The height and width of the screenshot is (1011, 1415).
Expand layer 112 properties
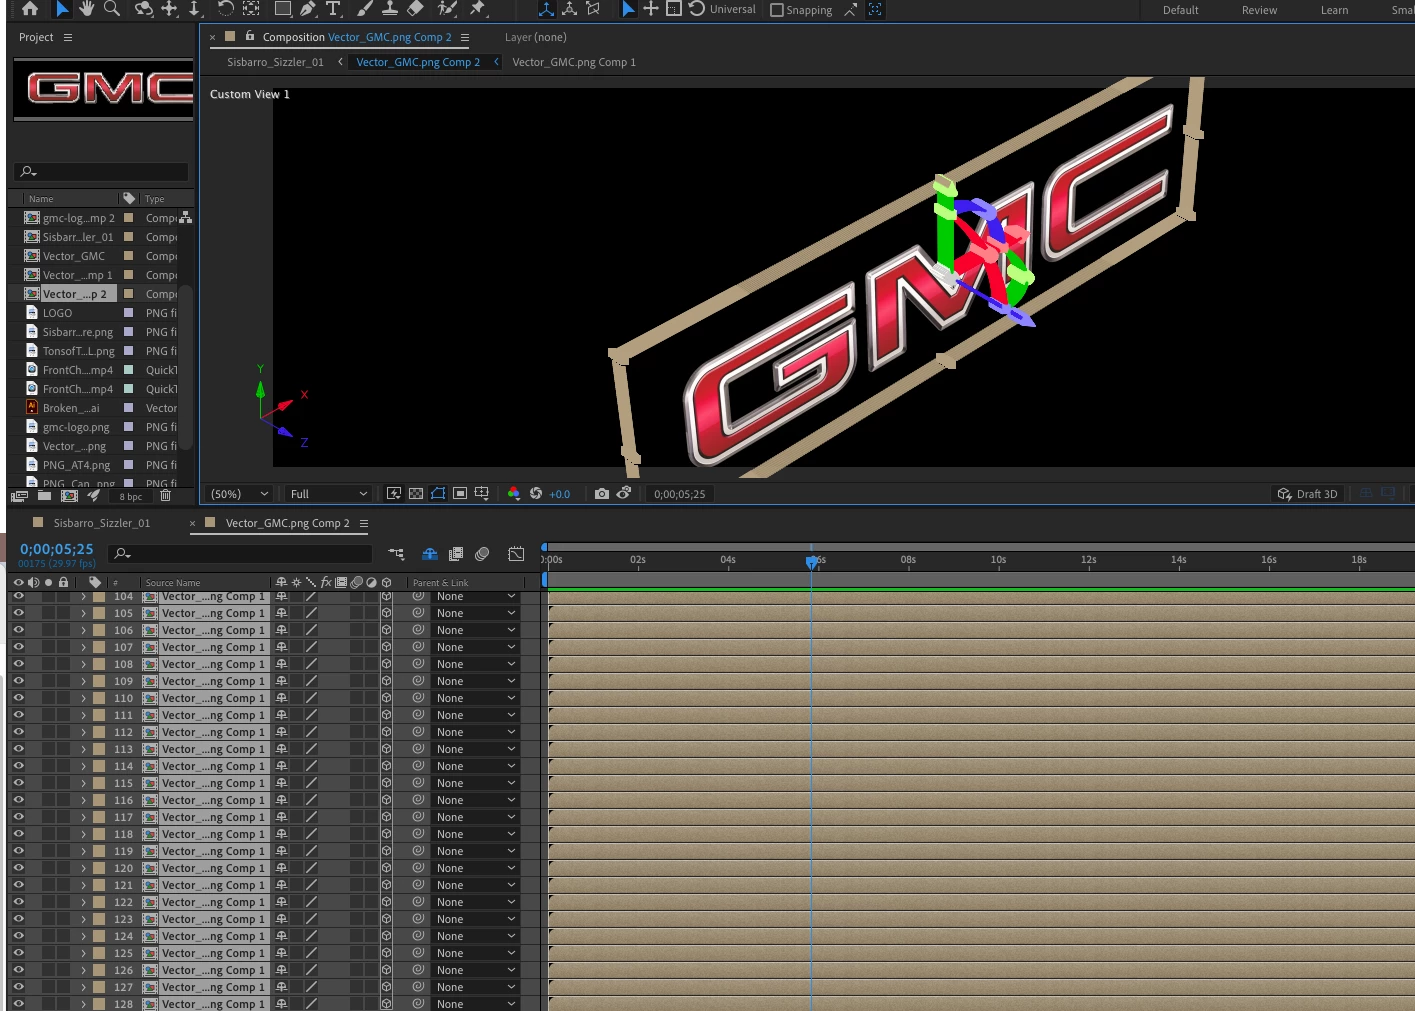tap(84, 732)
